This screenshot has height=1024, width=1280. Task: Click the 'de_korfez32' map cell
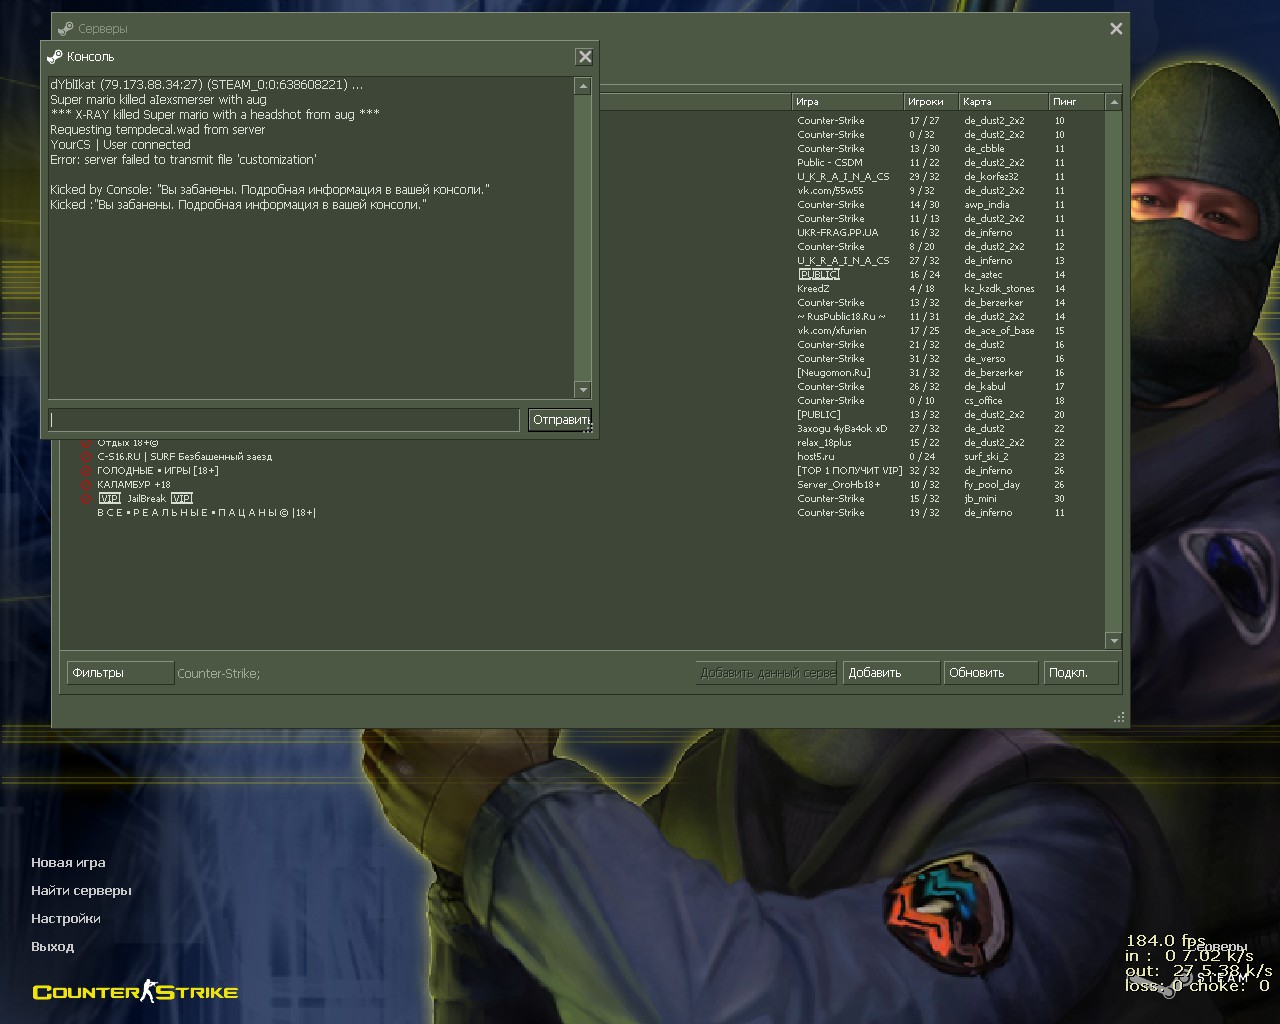coord(992,177)
